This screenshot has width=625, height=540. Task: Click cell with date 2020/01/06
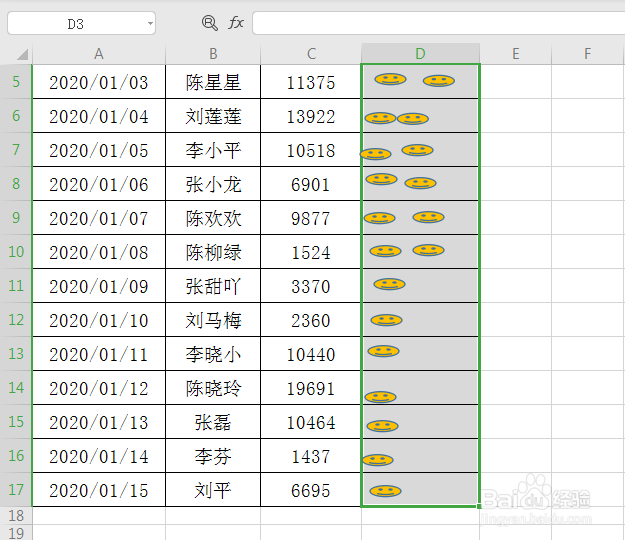pos(98,184)
